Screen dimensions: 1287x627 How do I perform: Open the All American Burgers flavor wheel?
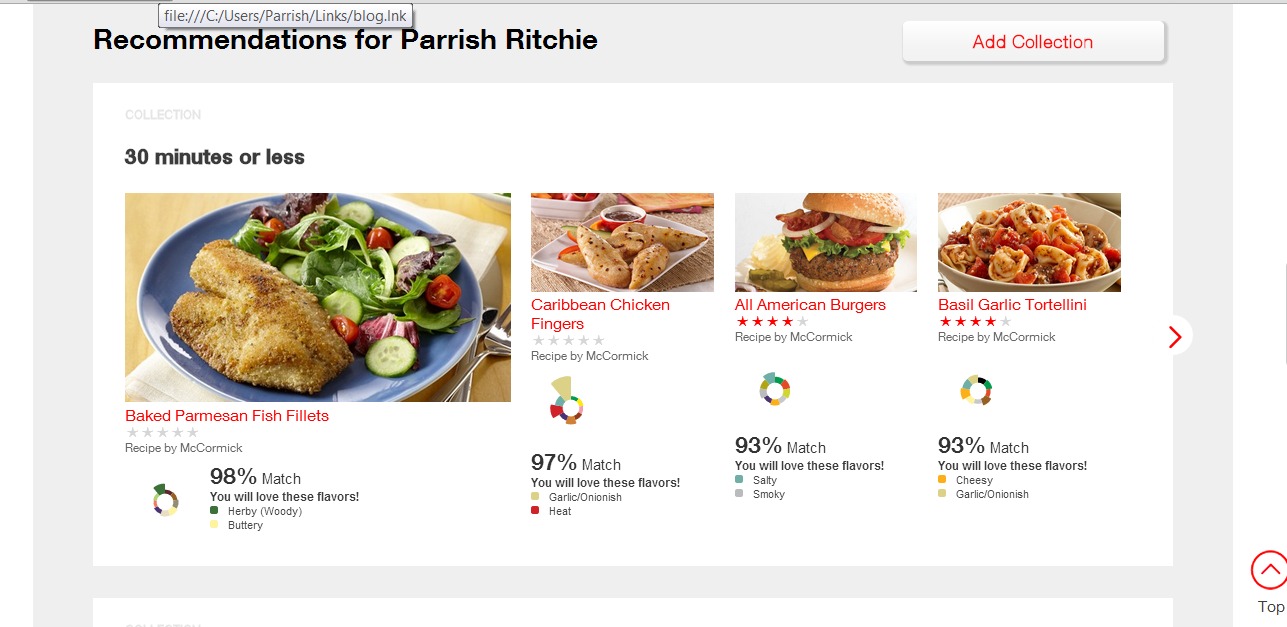[775, 389]
